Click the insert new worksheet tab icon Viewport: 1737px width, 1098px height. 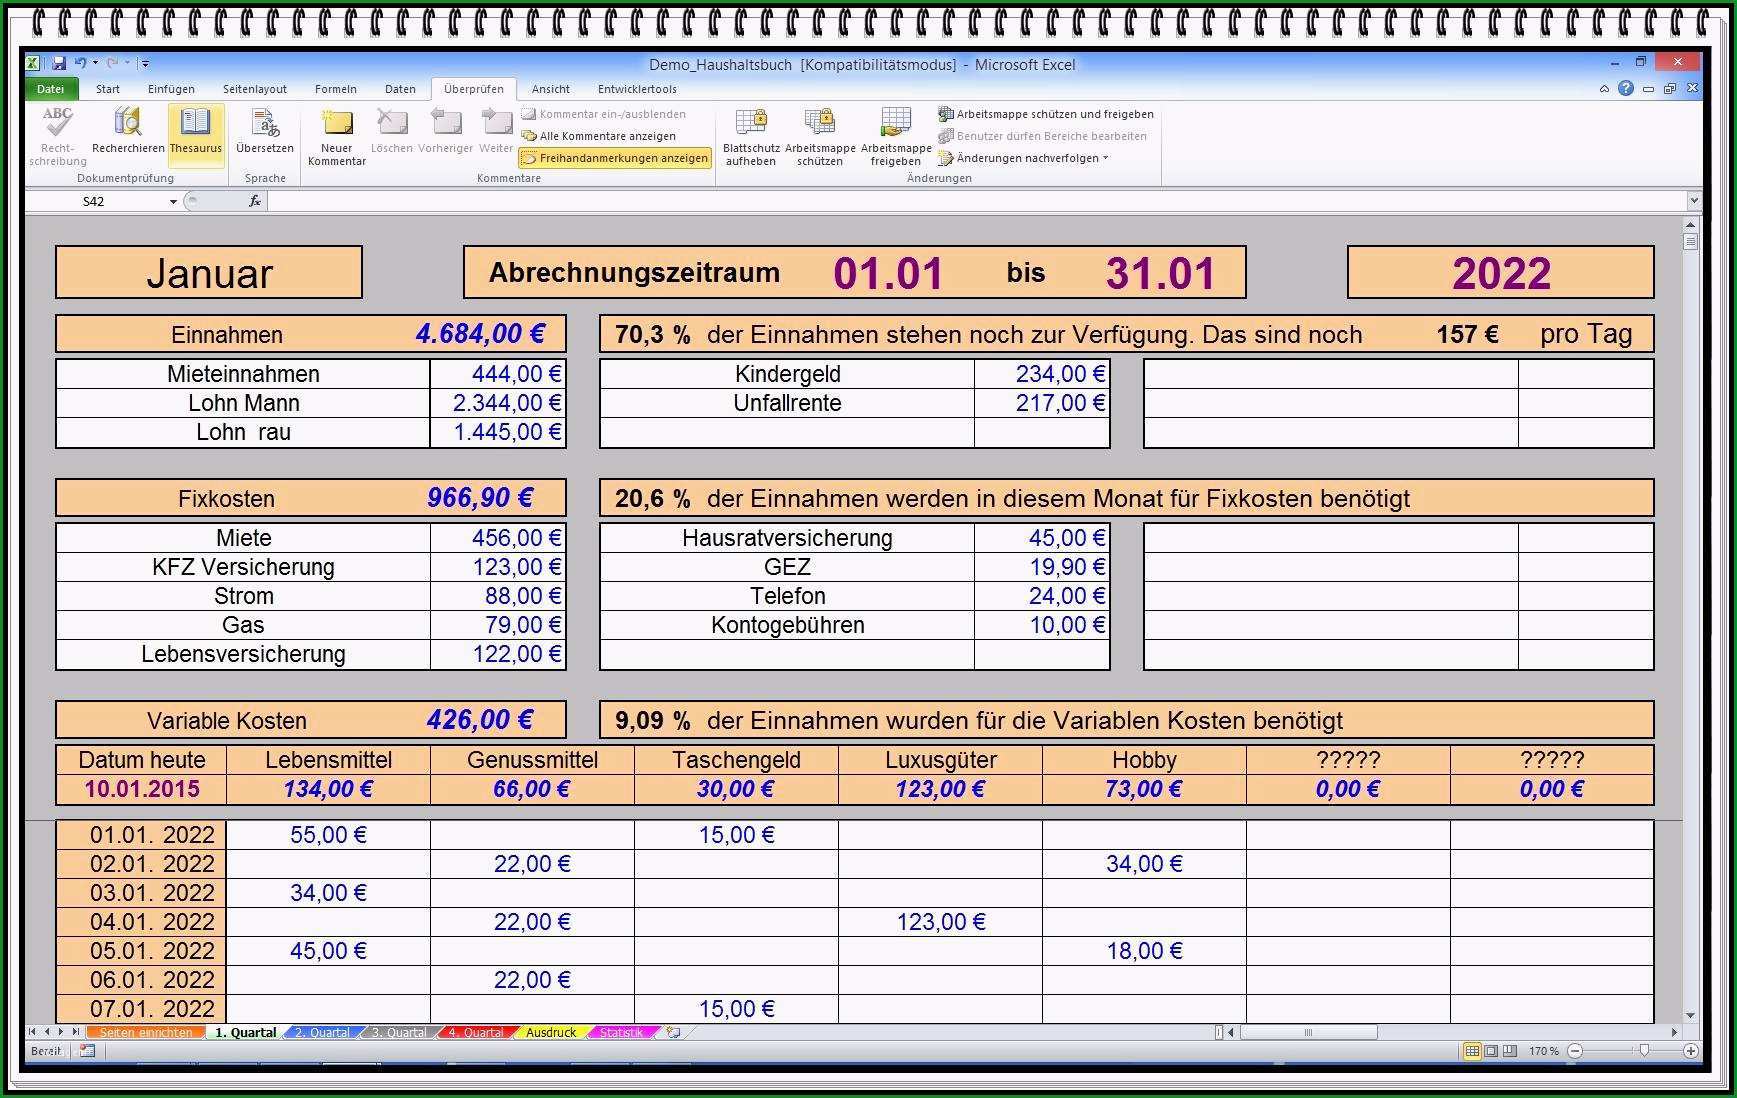[674, 1032]
